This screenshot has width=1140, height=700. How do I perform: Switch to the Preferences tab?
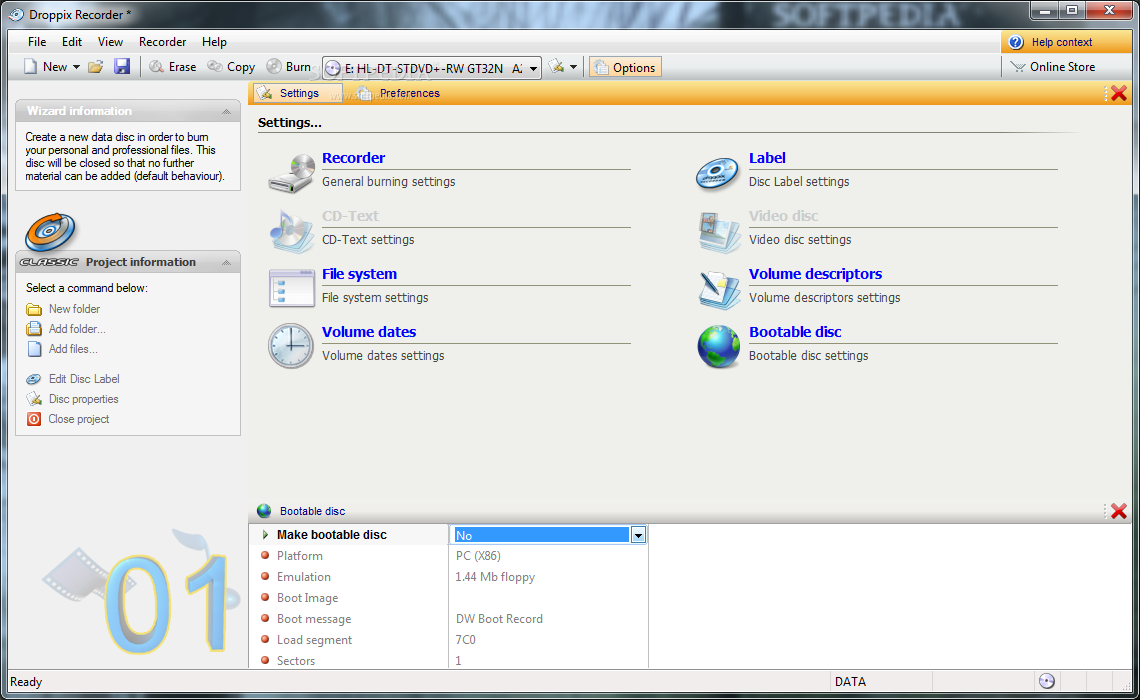(398, 93)
